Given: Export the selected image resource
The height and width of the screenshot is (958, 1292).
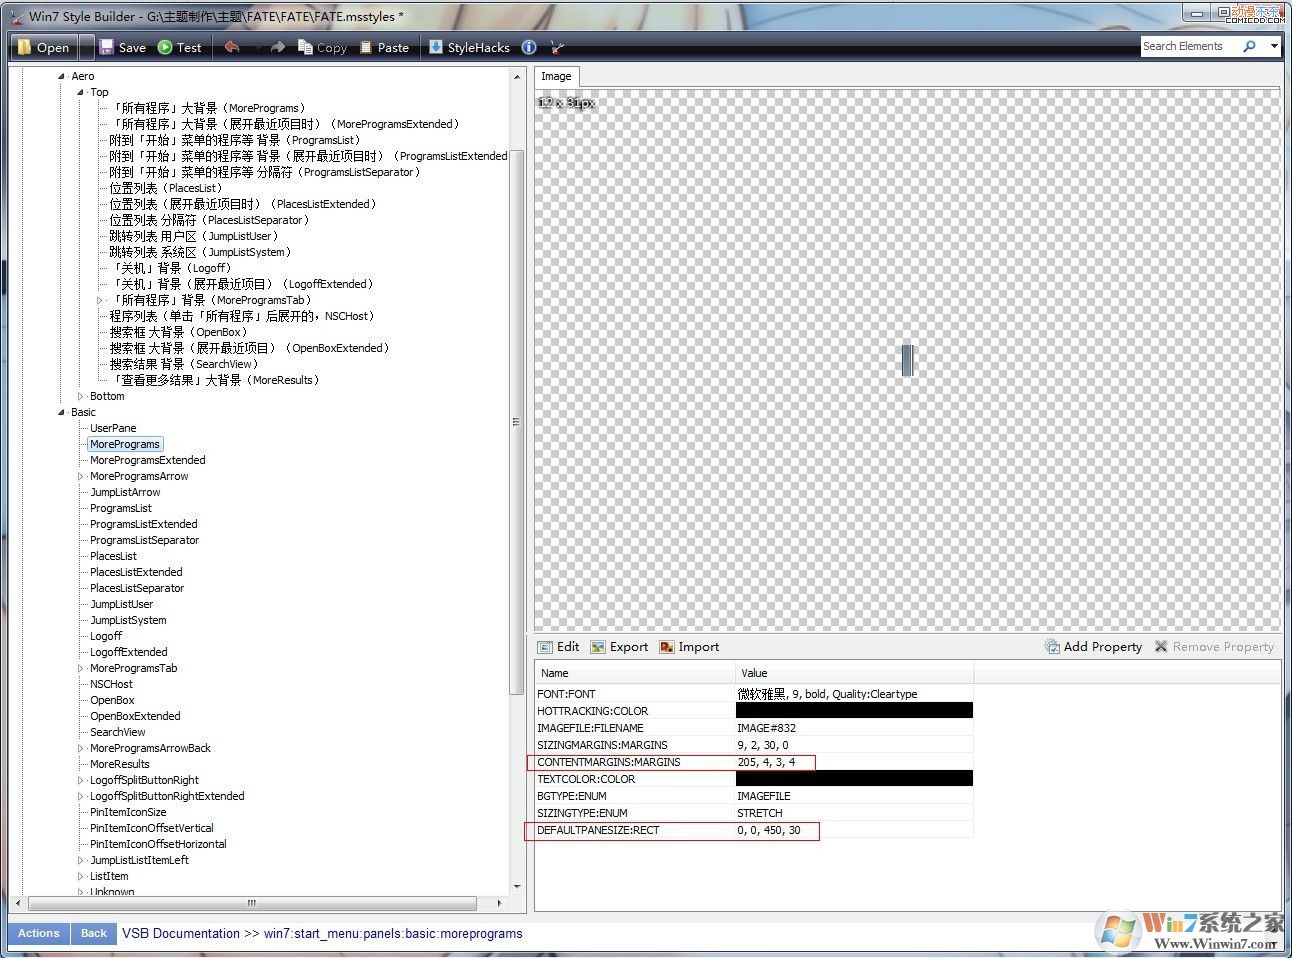Looking at the screenshot, I should 618,646.
